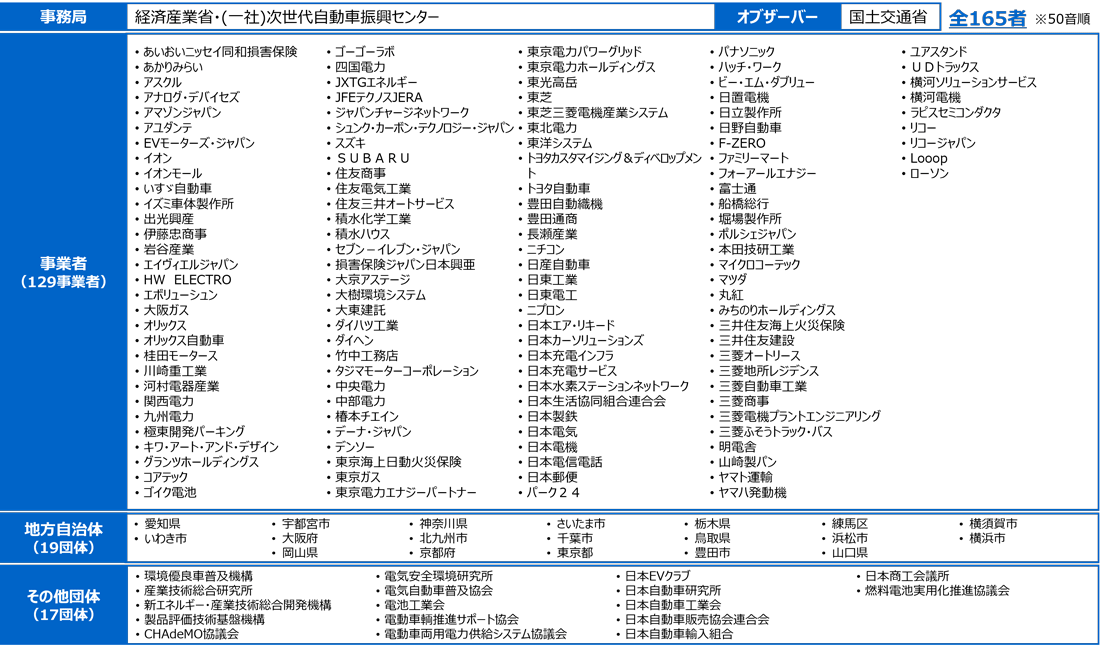Image resolution: width=1100 pixels, height=648 pixels.
Task: Click the ＳＵＢＡＲＵ list entry
Action: tap(372, 158)
